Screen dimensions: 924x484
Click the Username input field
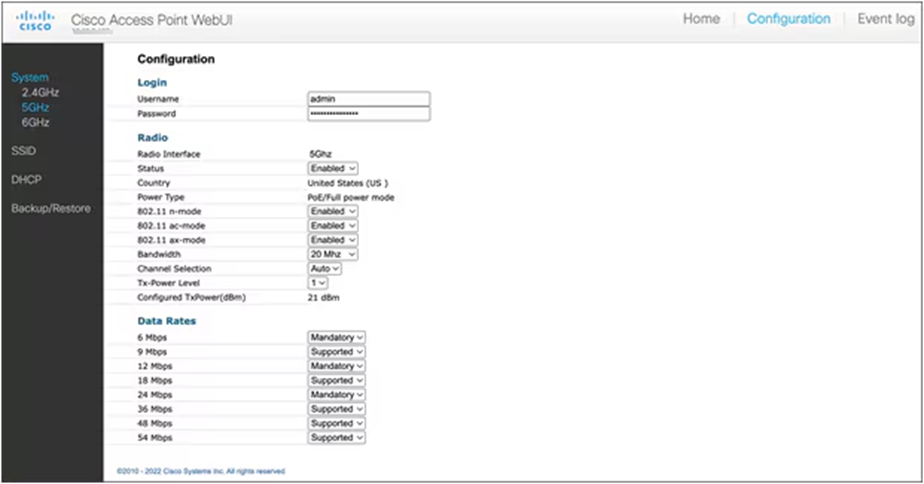pyautogui.click(x=369, y=98)
